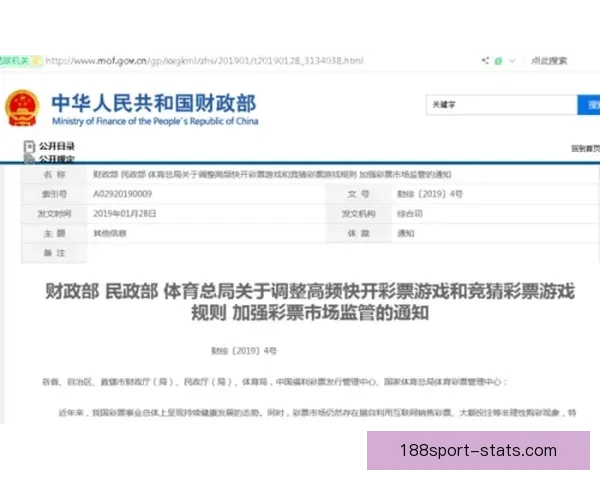
Task: Click the 中华人民共和国财政部 site title
Action: (x=154, y=103)
